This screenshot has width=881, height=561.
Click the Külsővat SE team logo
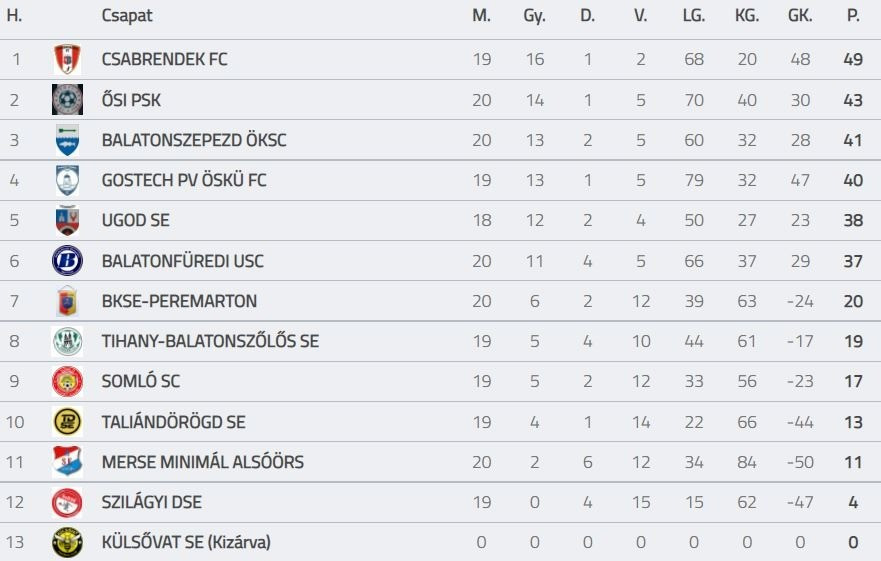point(67,542)
